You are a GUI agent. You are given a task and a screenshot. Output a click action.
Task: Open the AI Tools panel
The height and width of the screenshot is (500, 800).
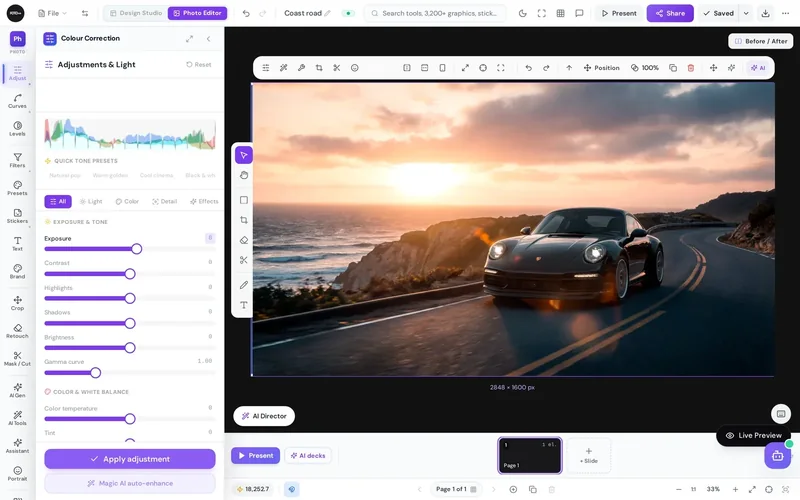(x=17, y=418)
